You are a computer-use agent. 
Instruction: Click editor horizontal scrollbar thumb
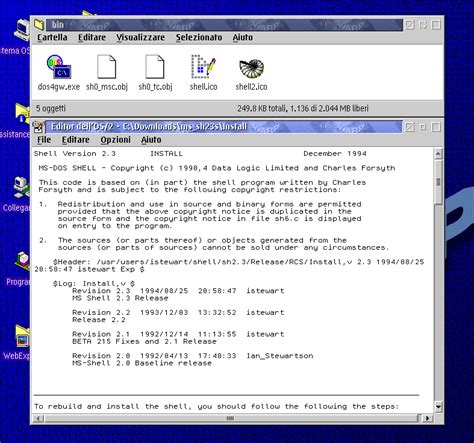231,418
